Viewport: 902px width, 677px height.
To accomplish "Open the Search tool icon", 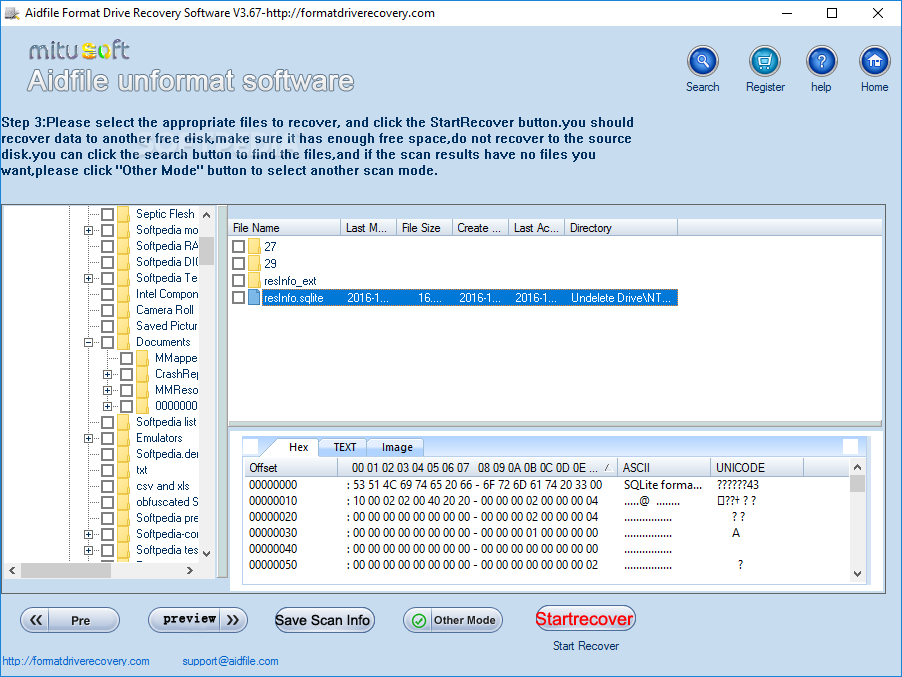I will (702, 61).
